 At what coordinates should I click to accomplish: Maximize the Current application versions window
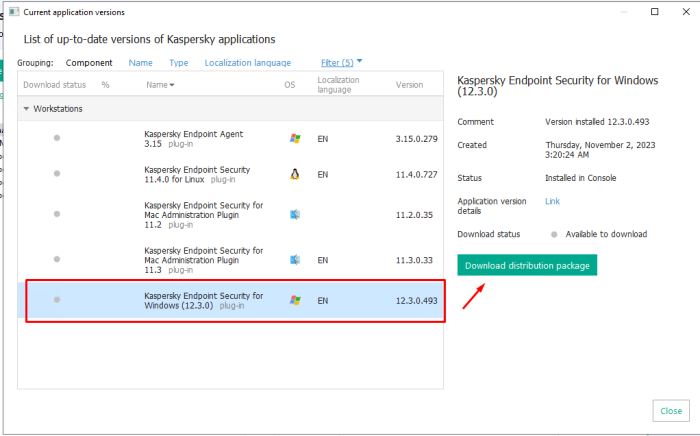[x=654, y=12]
